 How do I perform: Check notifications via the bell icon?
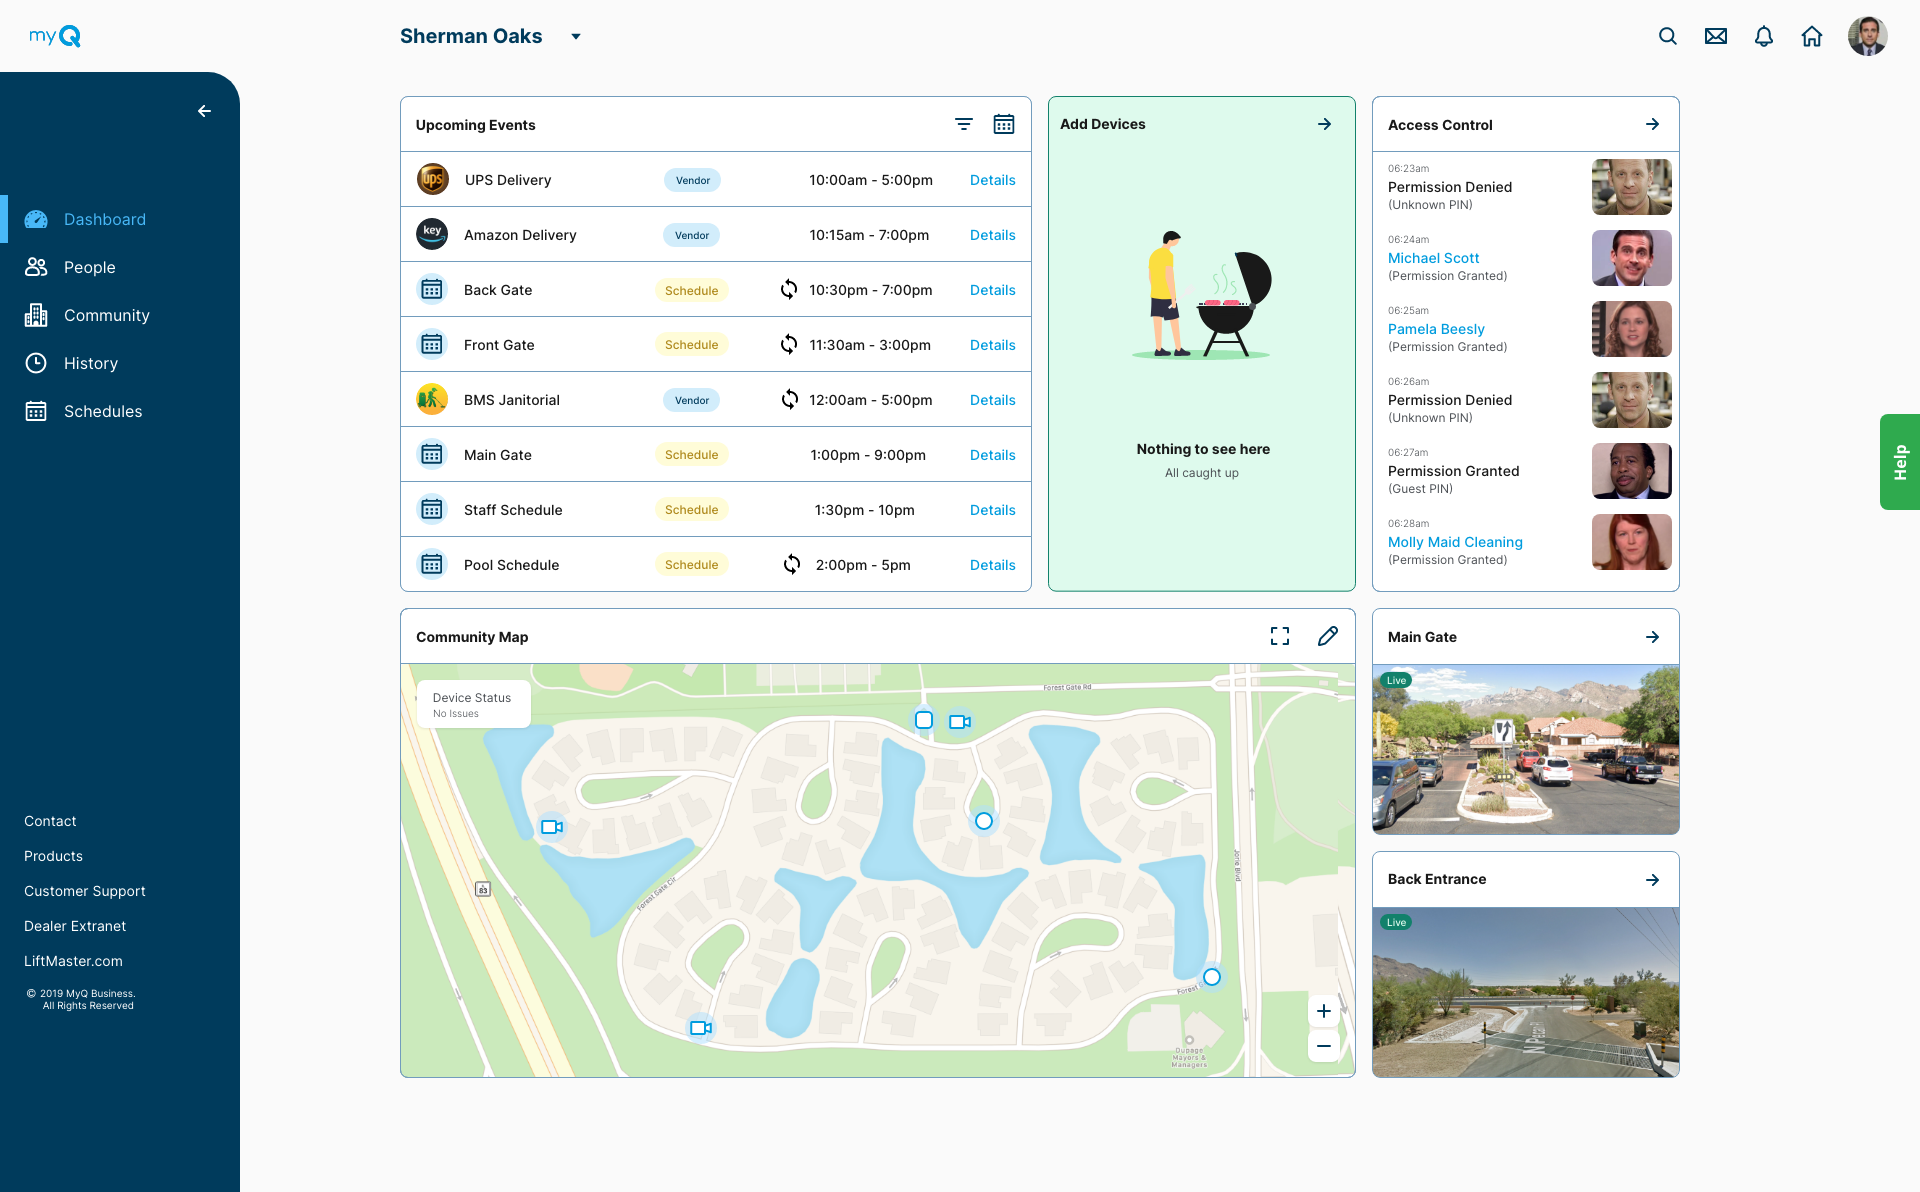(x=1763, y=36)
